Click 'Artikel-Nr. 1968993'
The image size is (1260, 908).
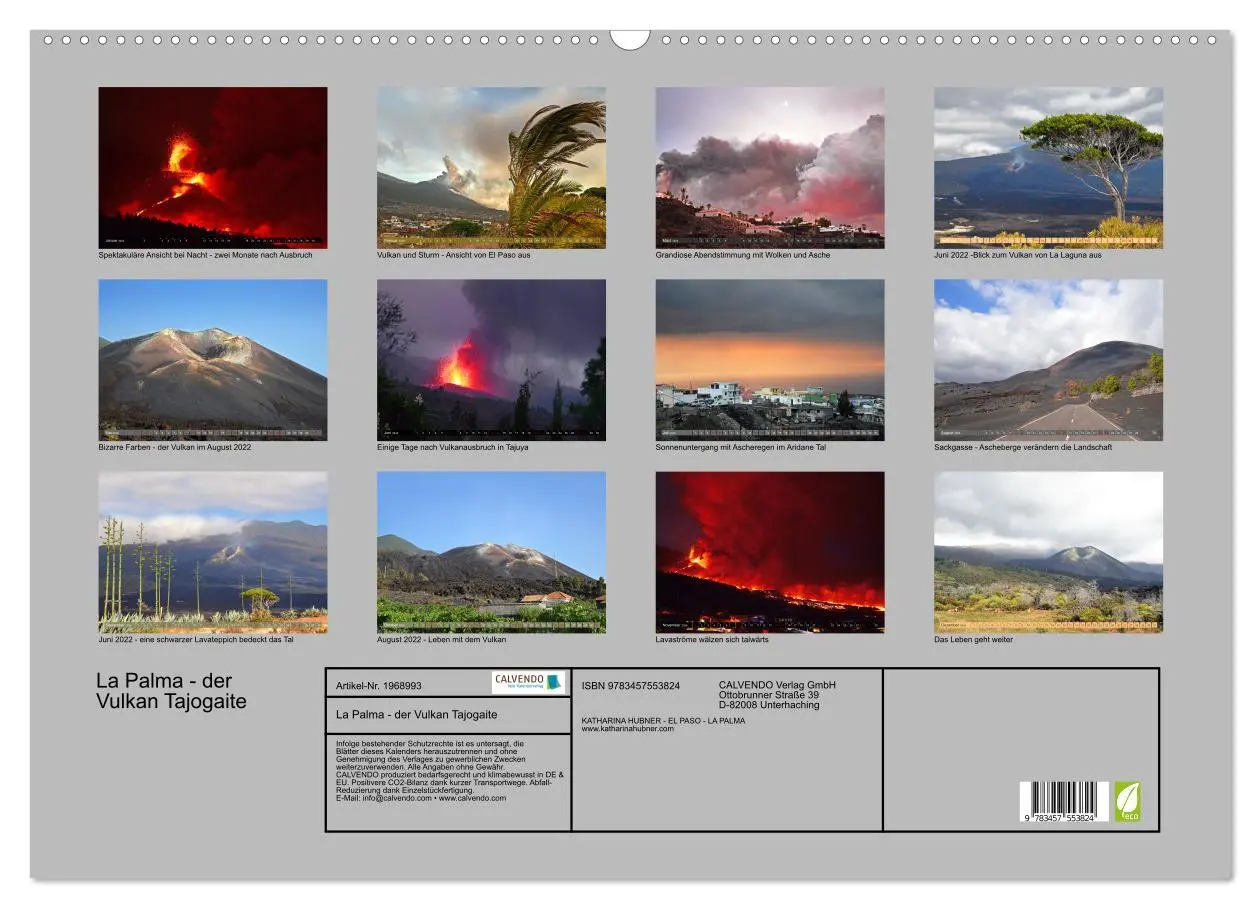379,686
